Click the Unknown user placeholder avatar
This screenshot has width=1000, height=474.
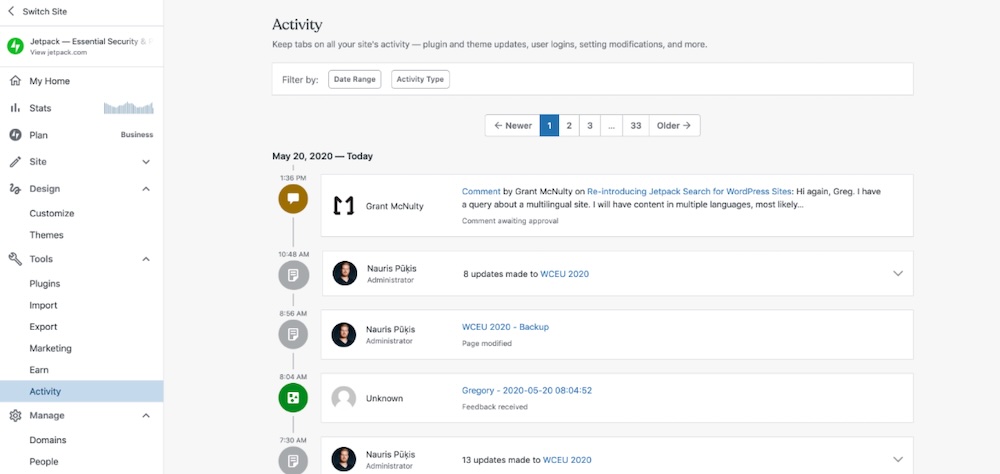click(344, 398)
